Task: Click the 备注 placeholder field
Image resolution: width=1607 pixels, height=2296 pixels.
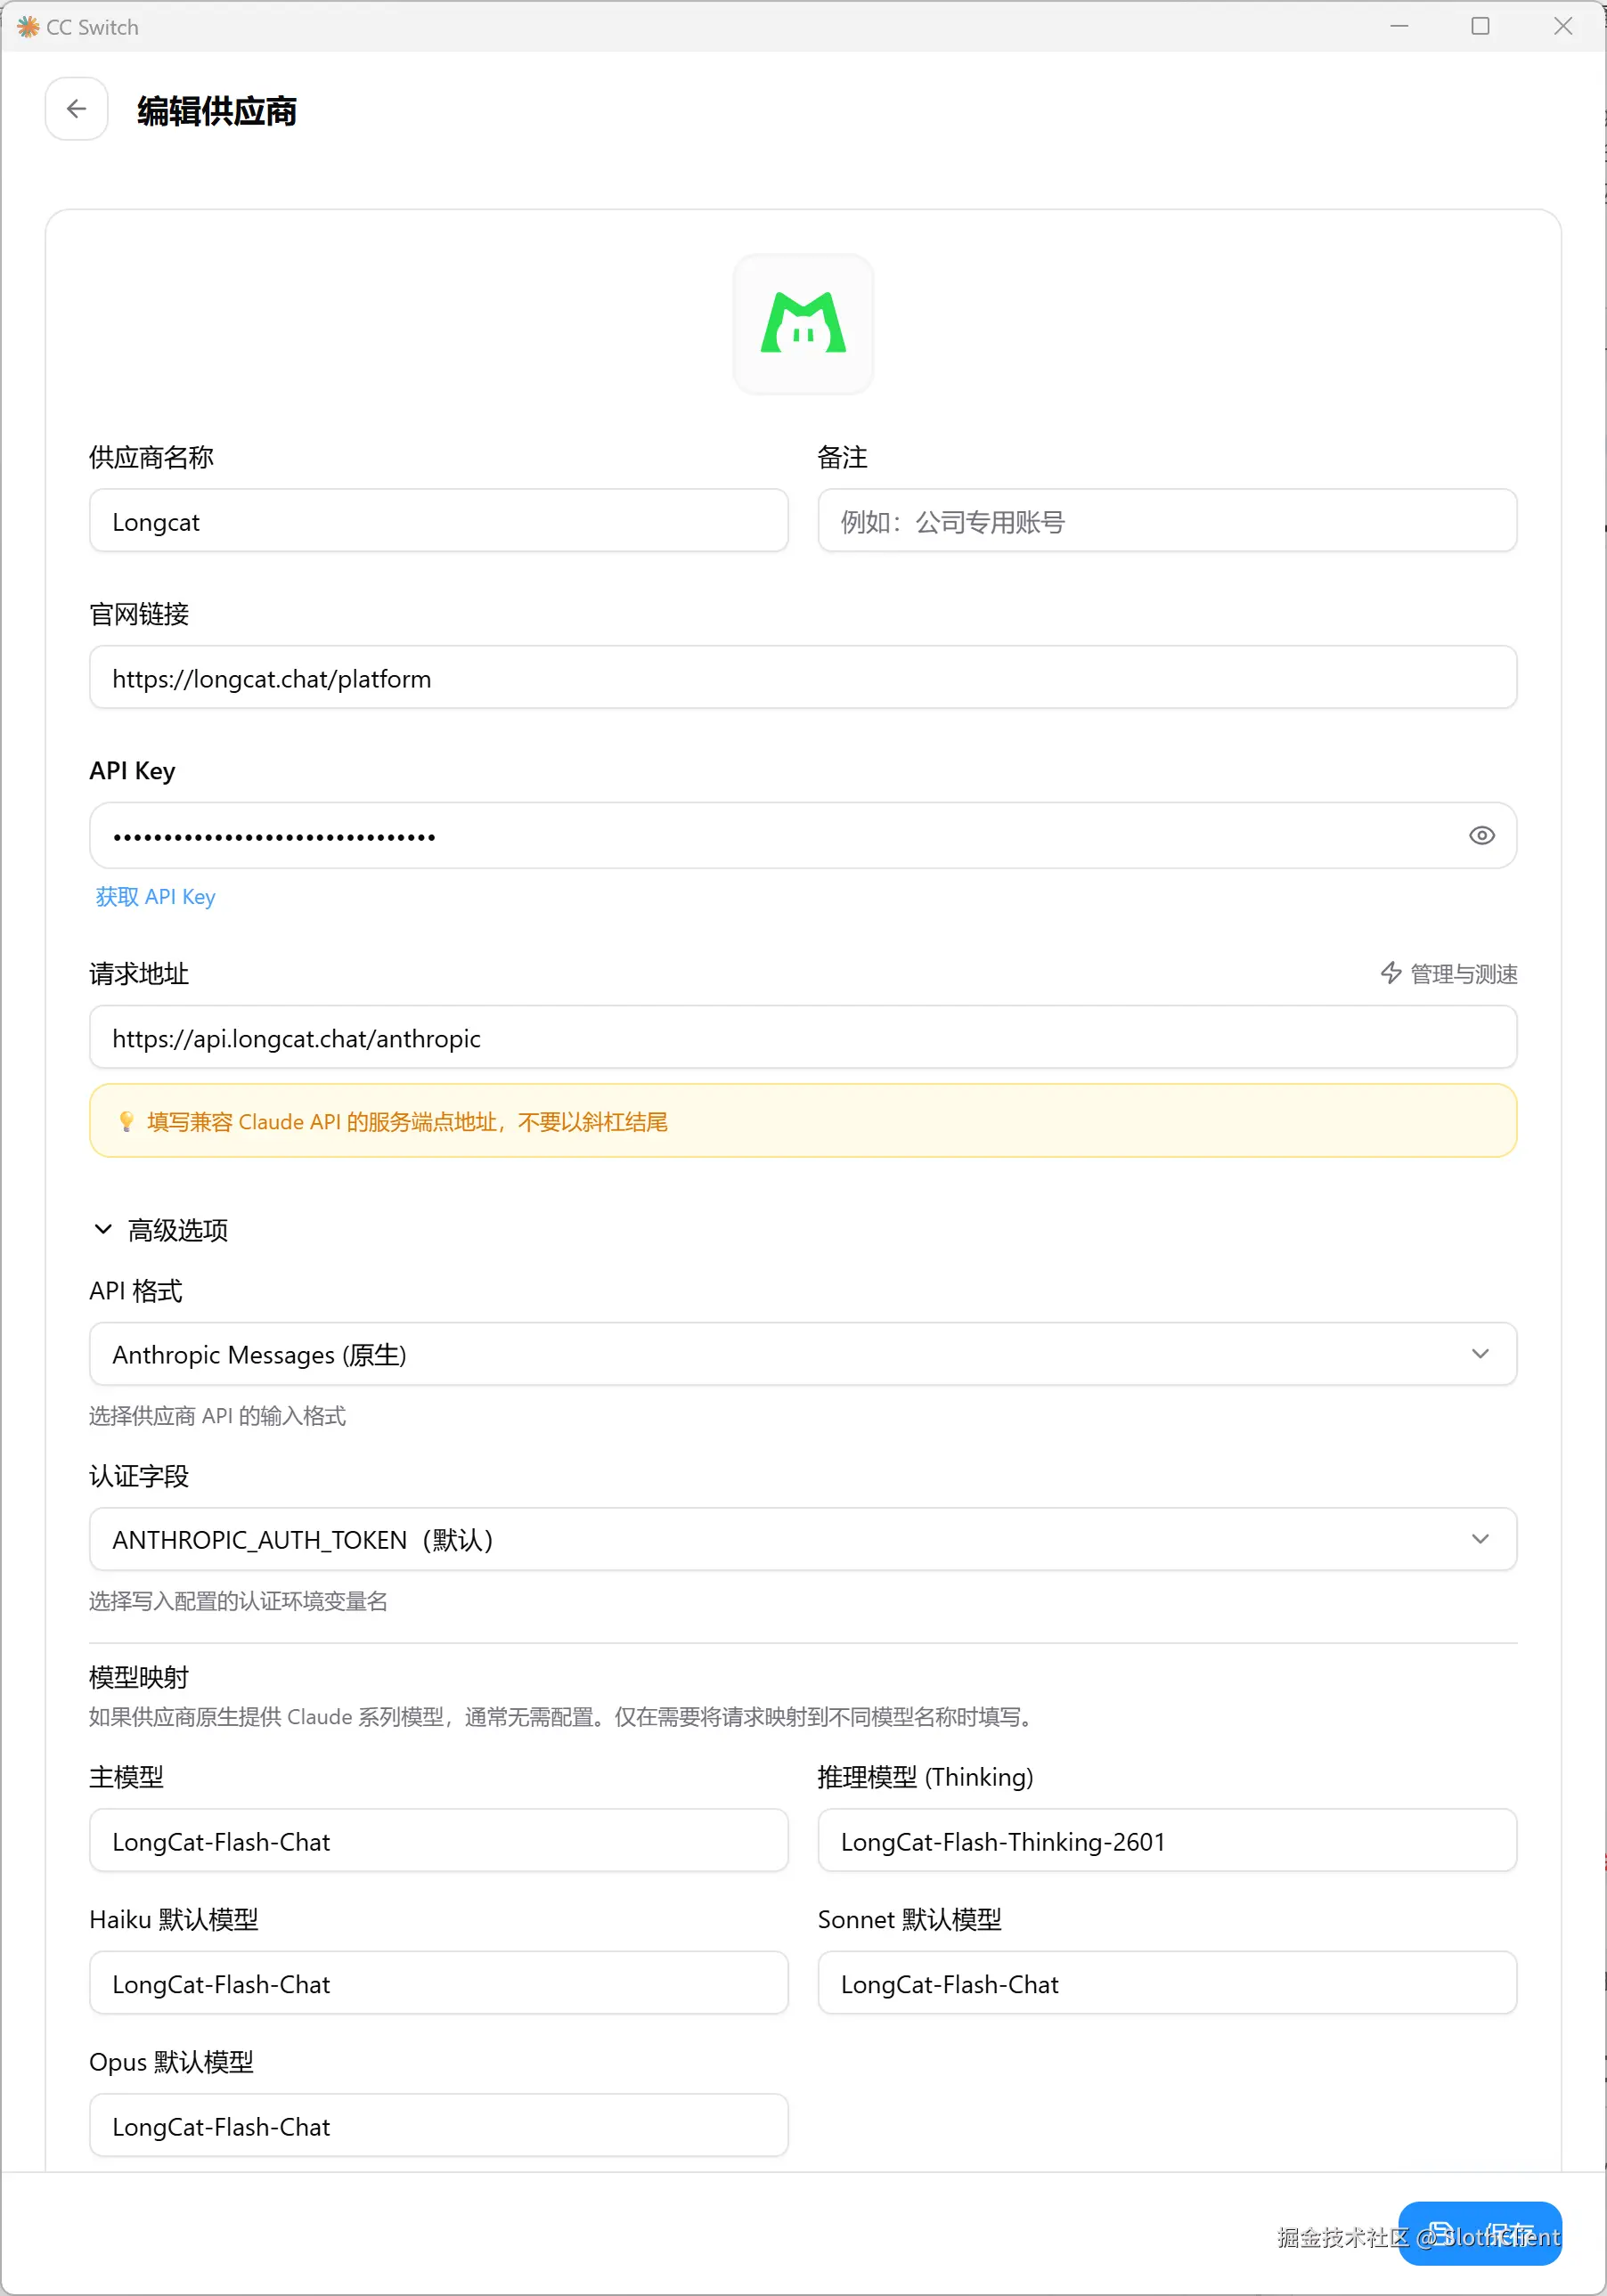Action: point(1166,521)
